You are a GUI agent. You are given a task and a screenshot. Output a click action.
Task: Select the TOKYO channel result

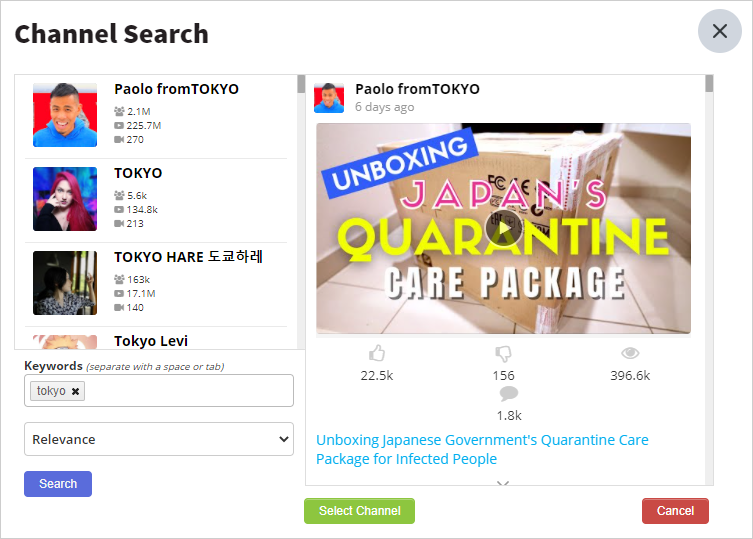[156, 199]
